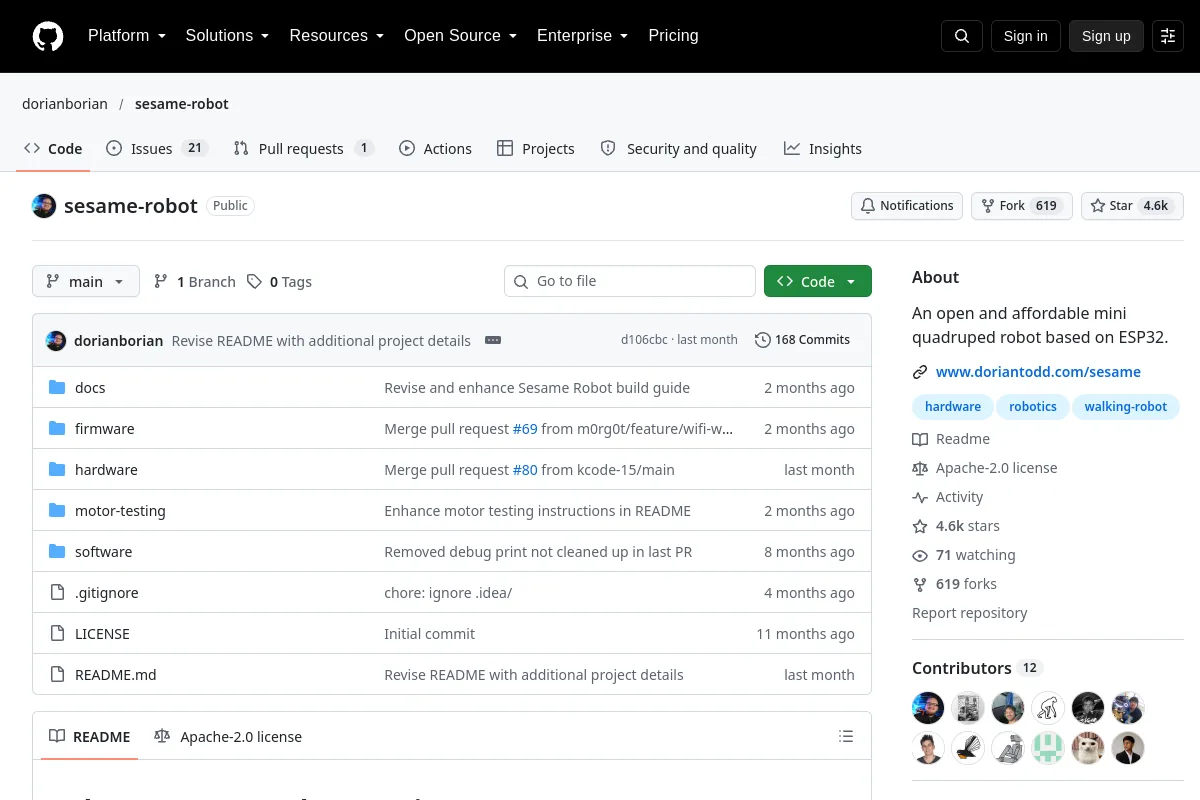This screenshot has height=800, width=1200.
Task: Click the branch icon beside 1 Branch
Action: (x=161, y=282)
